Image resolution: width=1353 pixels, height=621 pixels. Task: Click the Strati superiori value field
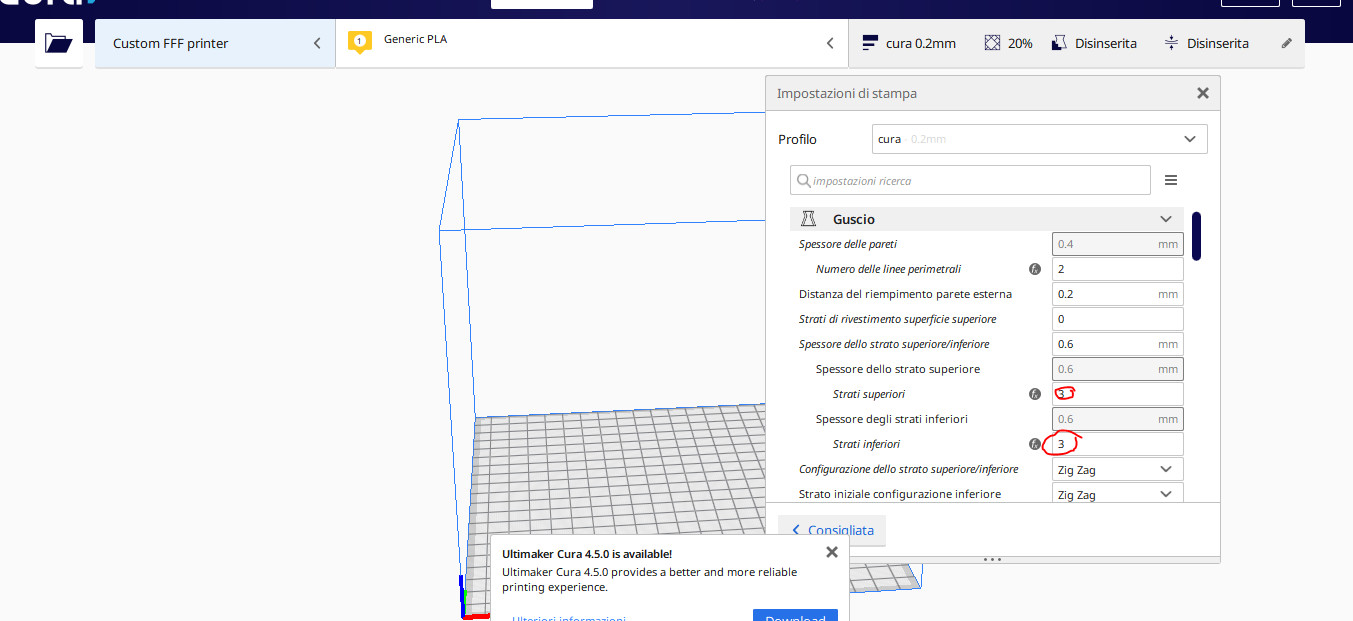coord(1118,394)
